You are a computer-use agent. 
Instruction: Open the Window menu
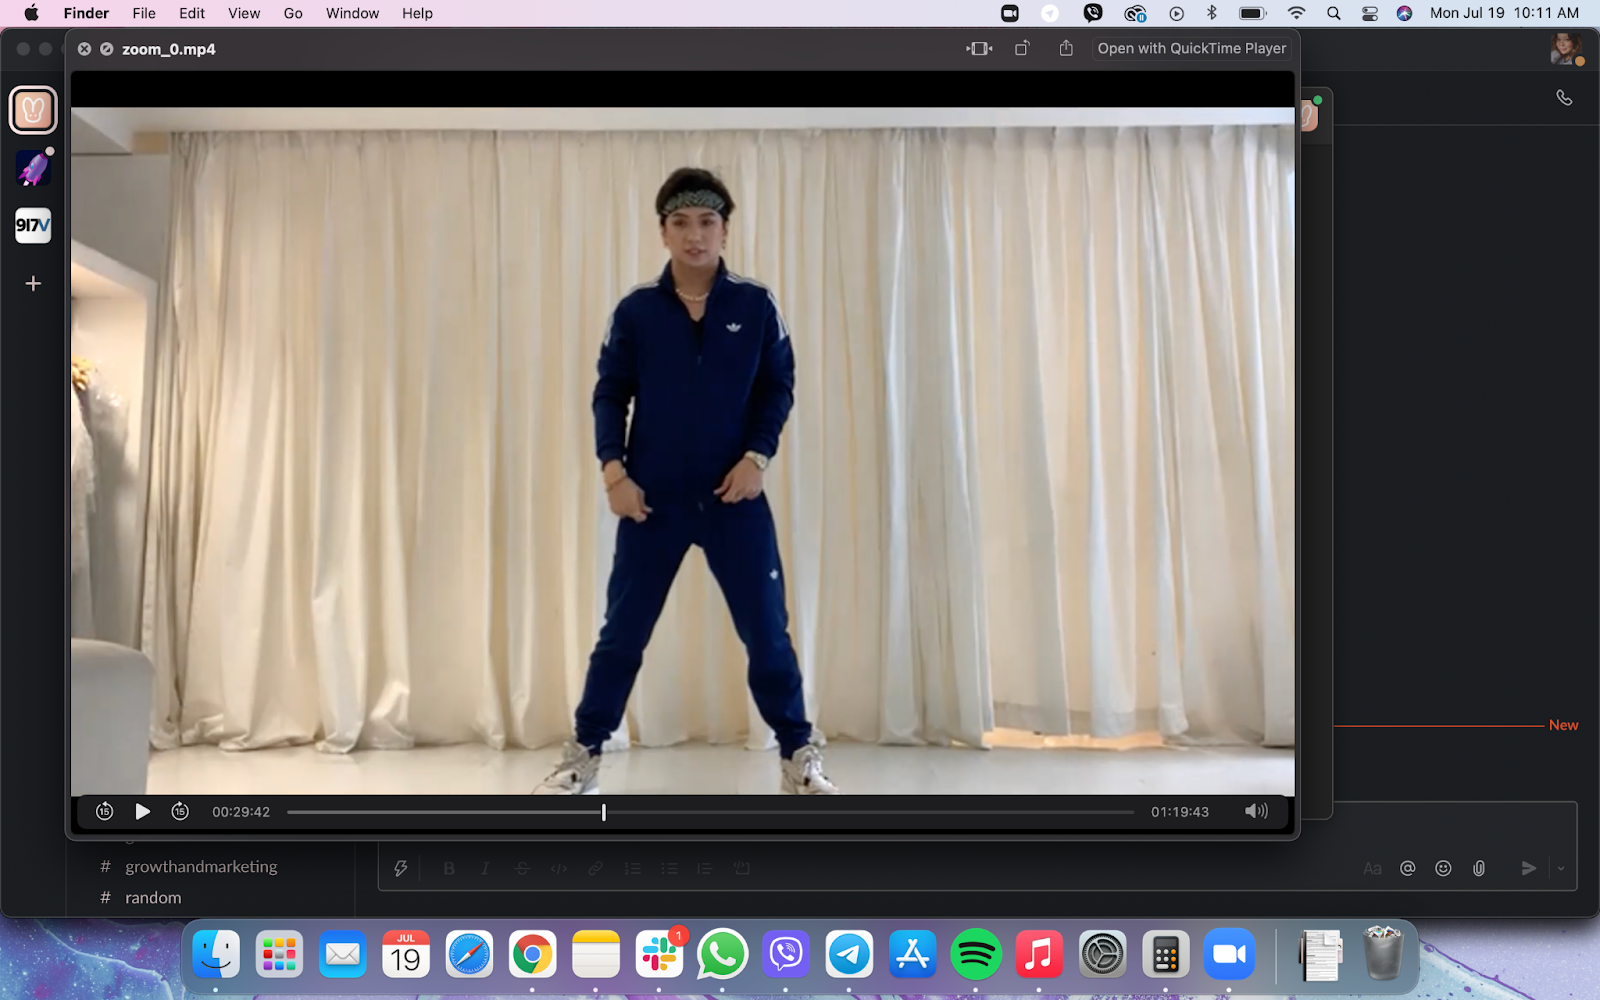pos(352,13)
